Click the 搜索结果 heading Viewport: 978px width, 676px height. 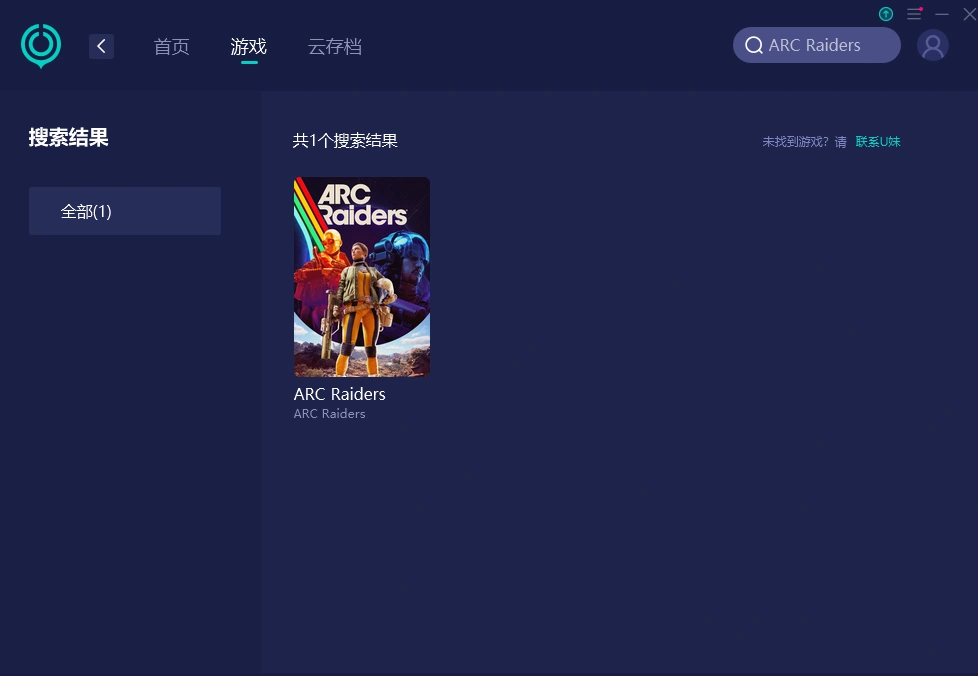click(69, 137)
